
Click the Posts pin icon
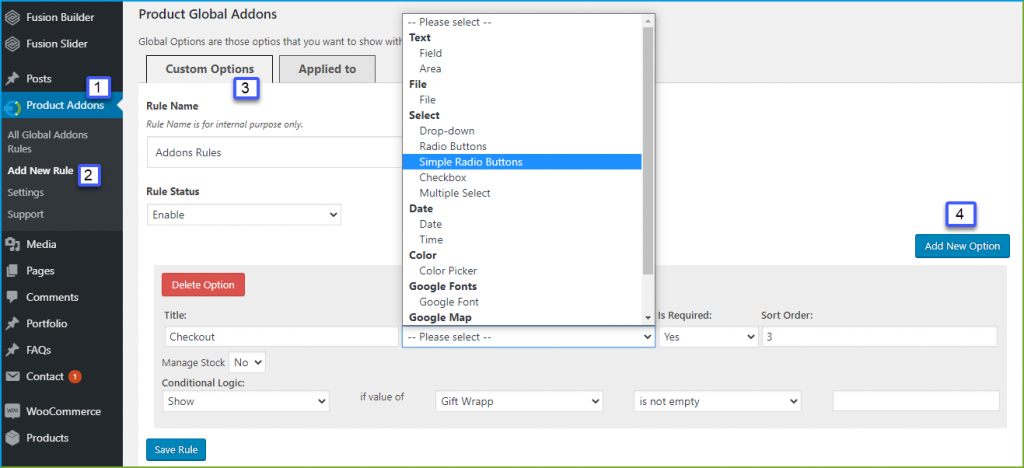[11, 79]
